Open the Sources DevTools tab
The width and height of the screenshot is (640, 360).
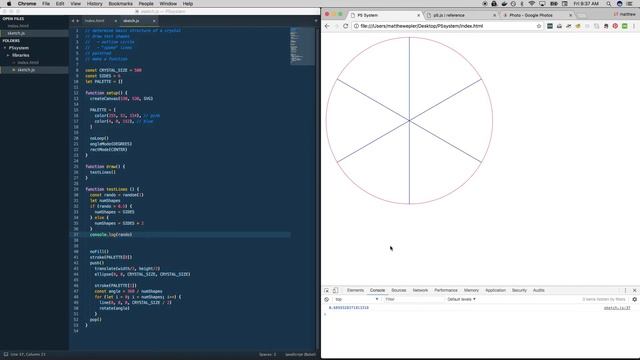click(x=399, y=290)
